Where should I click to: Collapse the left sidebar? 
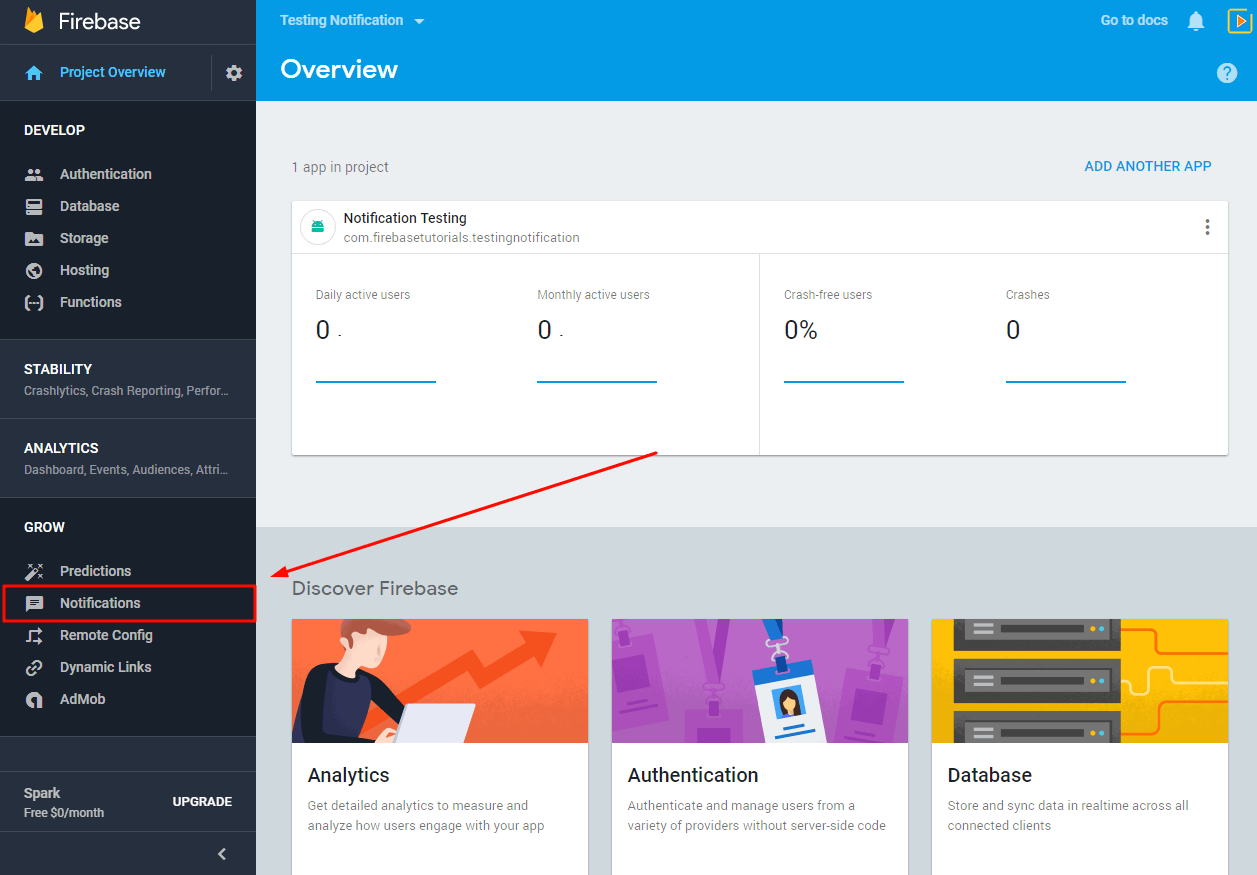point(221,853)
